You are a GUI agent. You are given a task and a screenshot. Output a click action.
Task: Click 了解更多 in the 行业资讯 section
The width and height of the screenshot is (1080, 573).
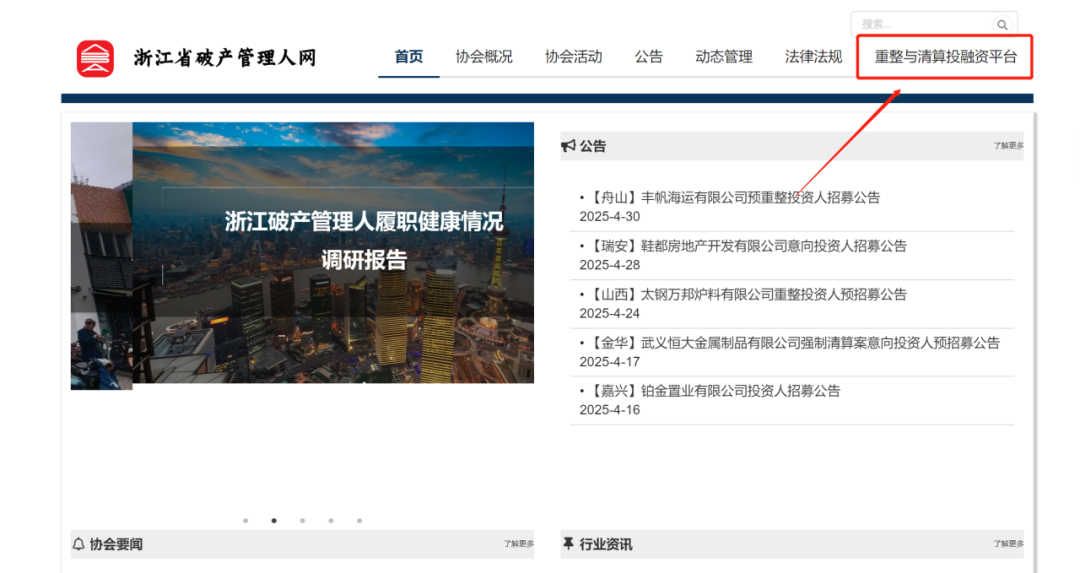[1008, 543]
